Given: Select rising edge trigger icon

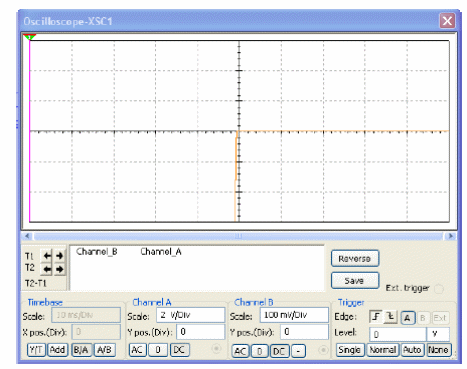Looking at the screenshot, I should (x=376, y=317).
